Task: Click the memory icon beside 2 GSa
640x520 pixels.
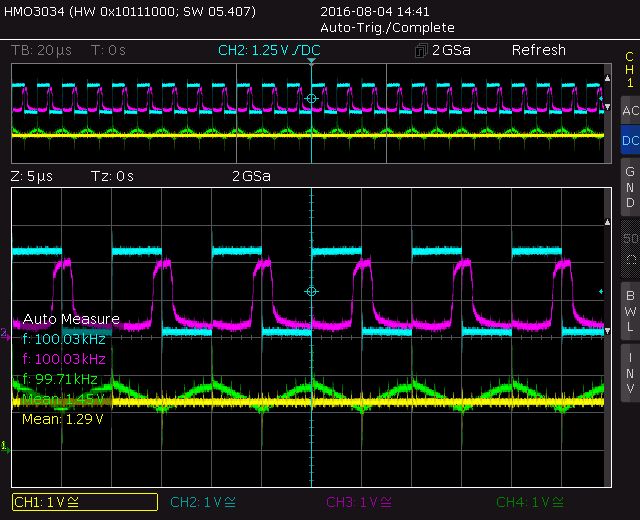Action: pos(421,50)
